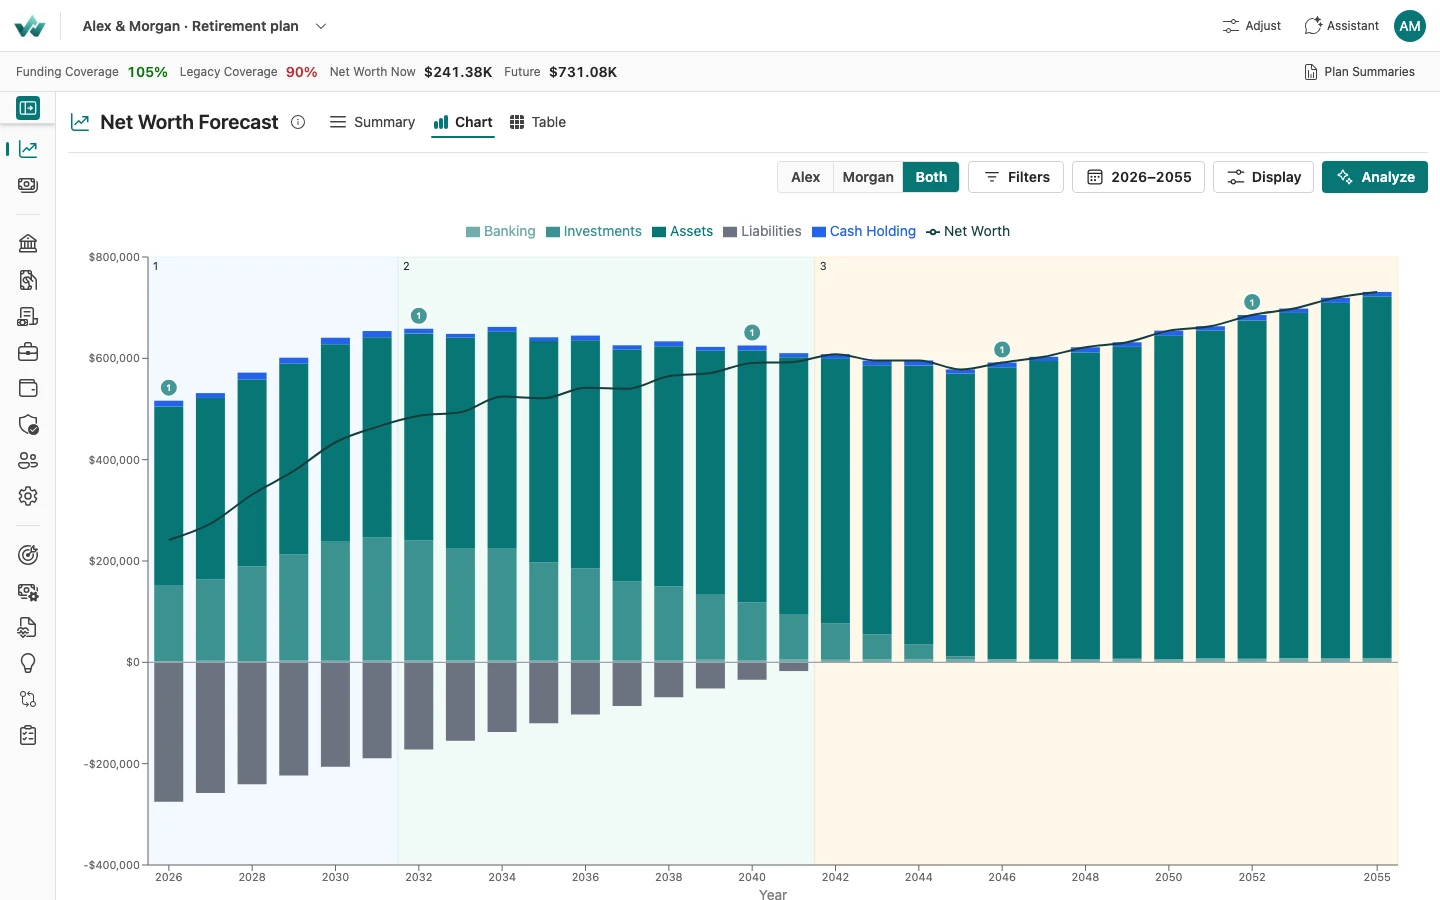Toggle the sidebar panel collapse icon
Viewport: 1440px width, 900px height.
pyautogui.click(x=28, y=108)
